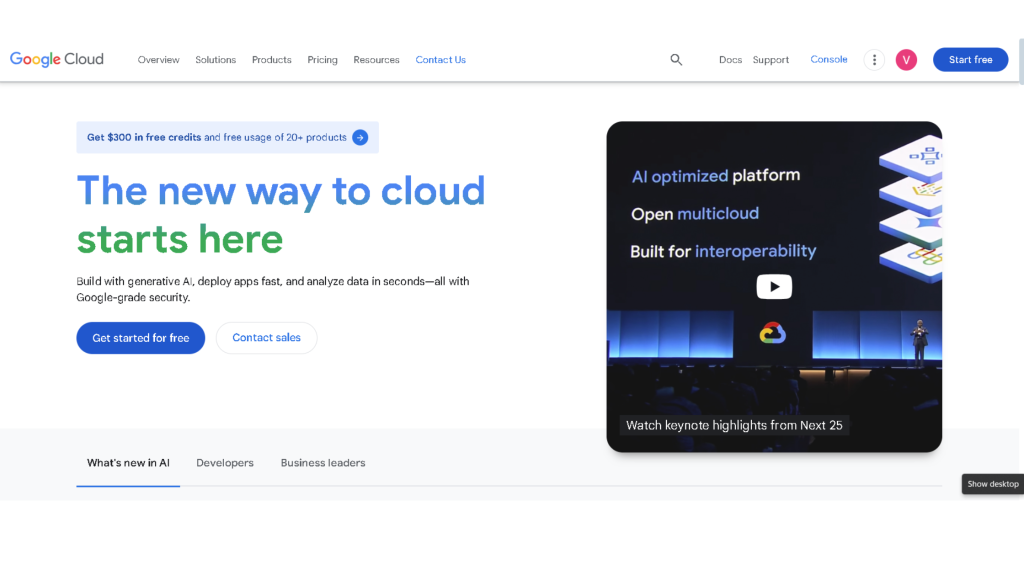Switch to the Developers tab
The width and height of the screenshot is (1024, 576).
tap(225, 463)
